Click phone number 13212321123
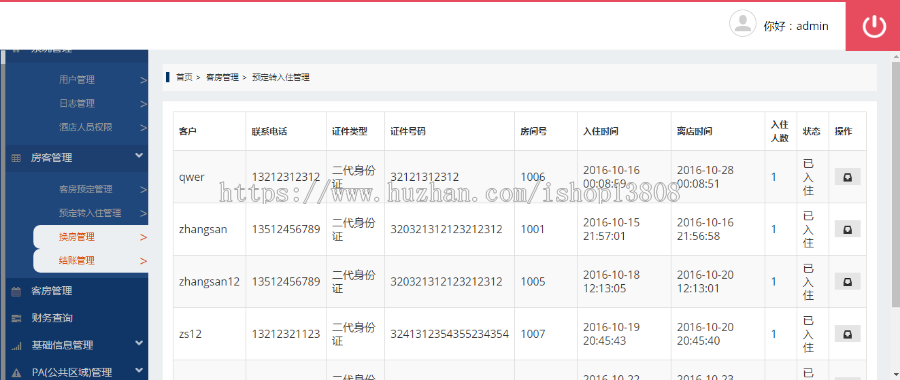 click(286, 334)
